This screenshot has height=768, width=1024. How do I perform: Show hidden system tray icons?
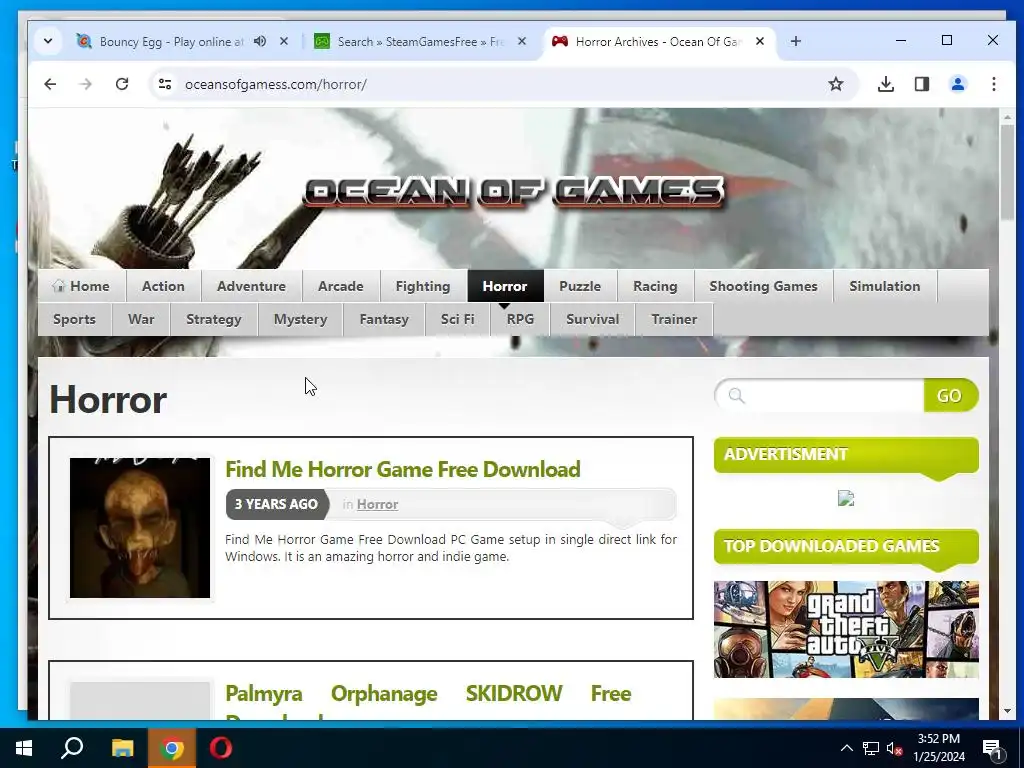pos(846,748)
